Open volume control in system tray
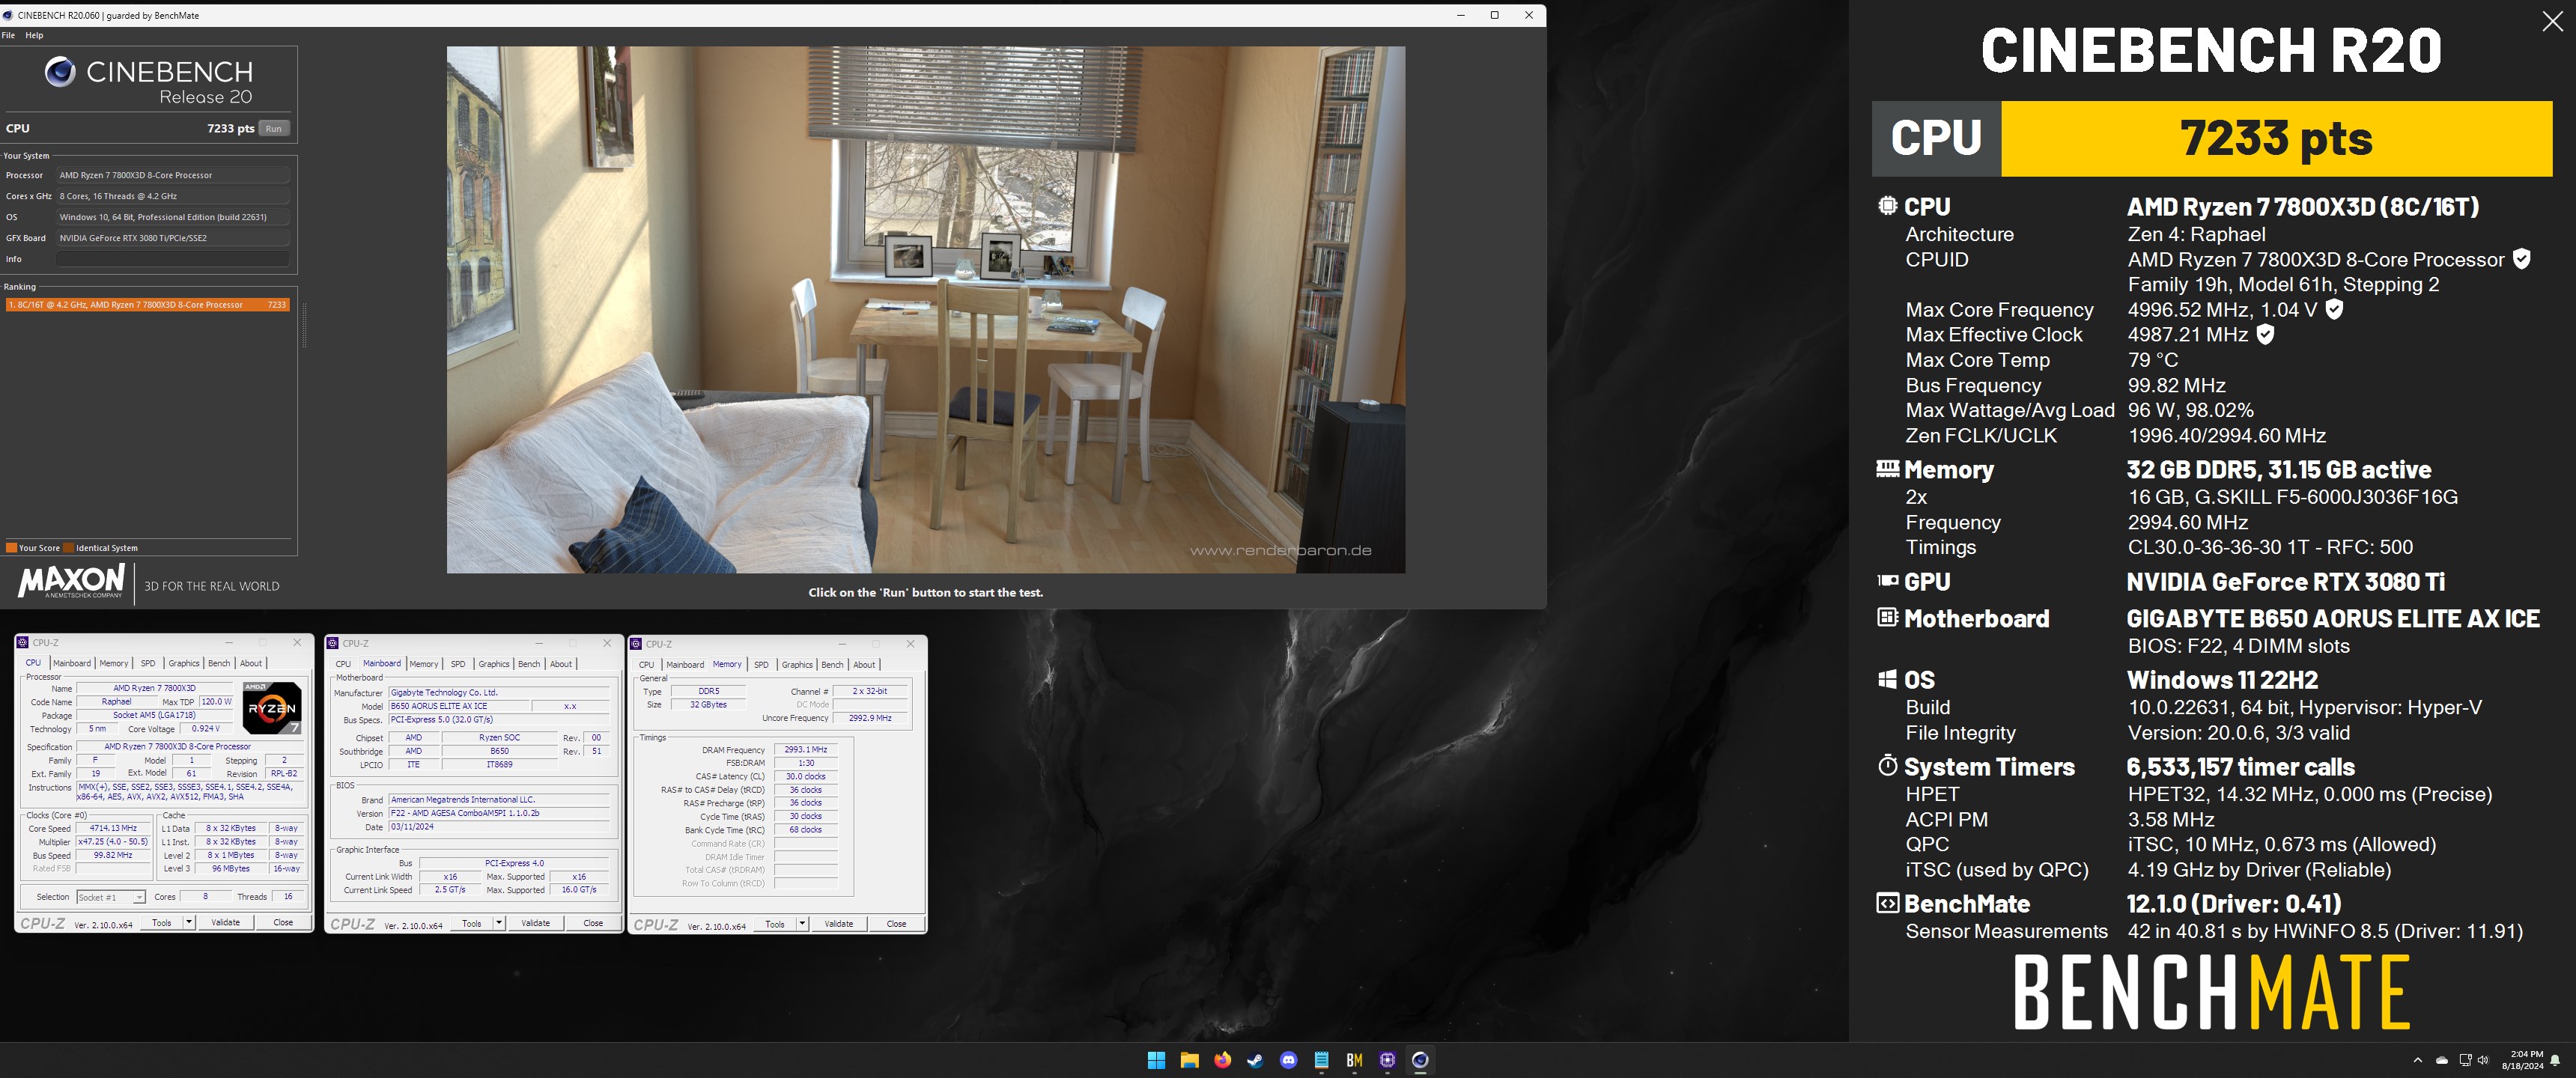Image resolution: width=2576 pixels, height=1078 pixels. 2483,1060
